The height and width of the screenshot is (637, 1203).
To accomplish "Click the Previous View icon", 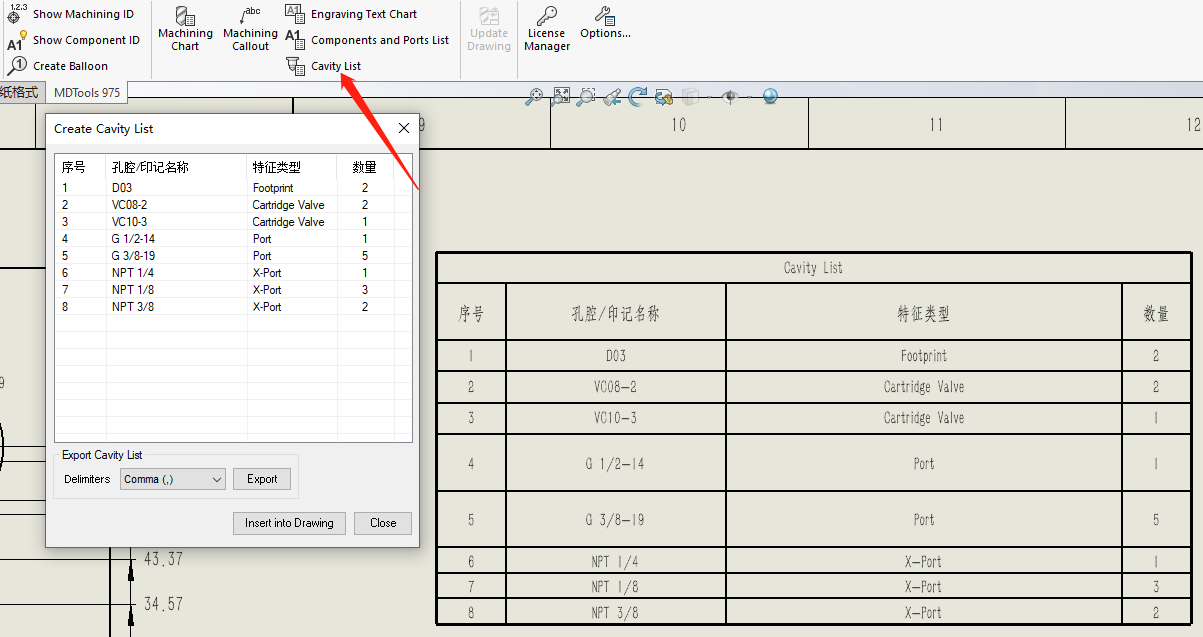I will tap(612, 96).
